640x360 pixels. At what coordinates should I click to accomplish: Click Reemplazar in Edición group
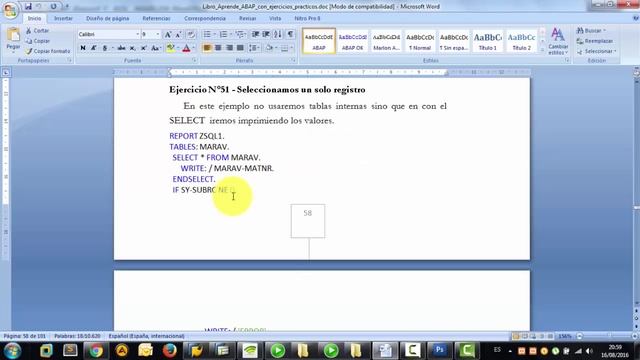pyautogui.click(x=595, y=41)
